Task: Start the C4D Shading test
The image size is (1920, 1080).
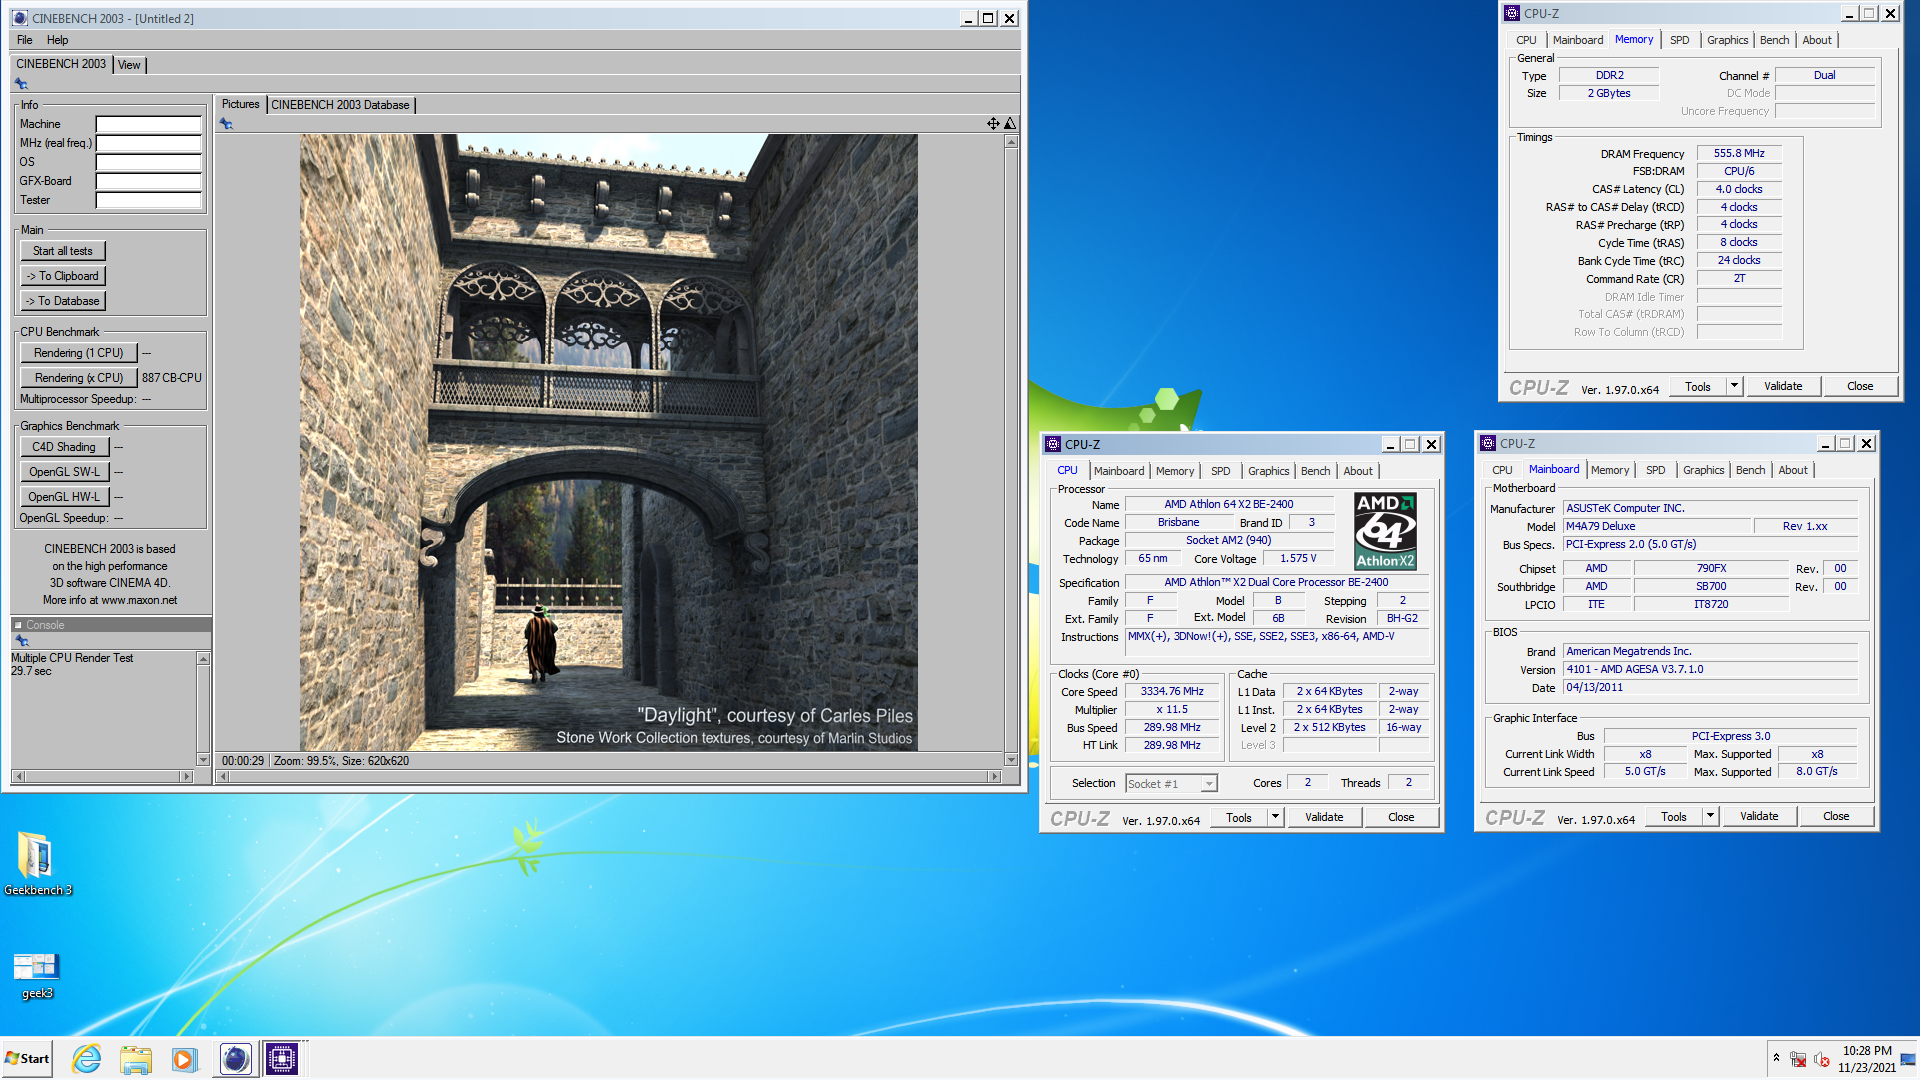Action: (x=64, y=447)
